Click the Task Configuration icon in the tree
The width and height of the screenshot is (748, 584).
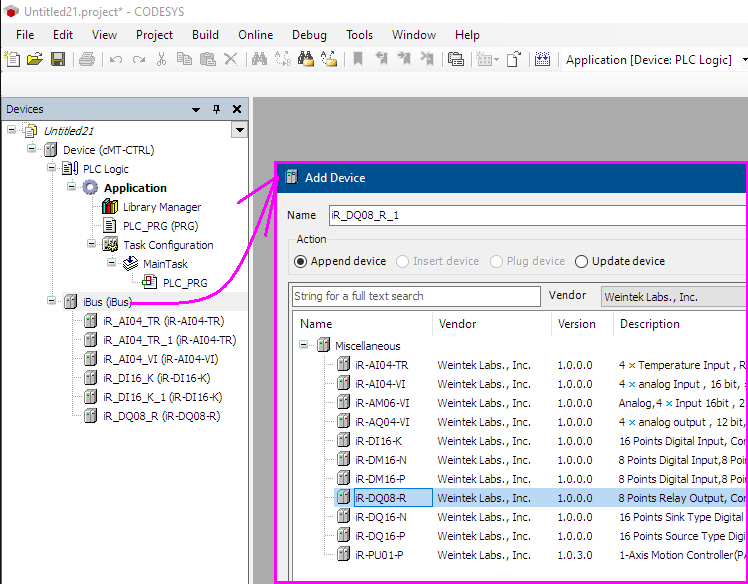coord(110,245)
